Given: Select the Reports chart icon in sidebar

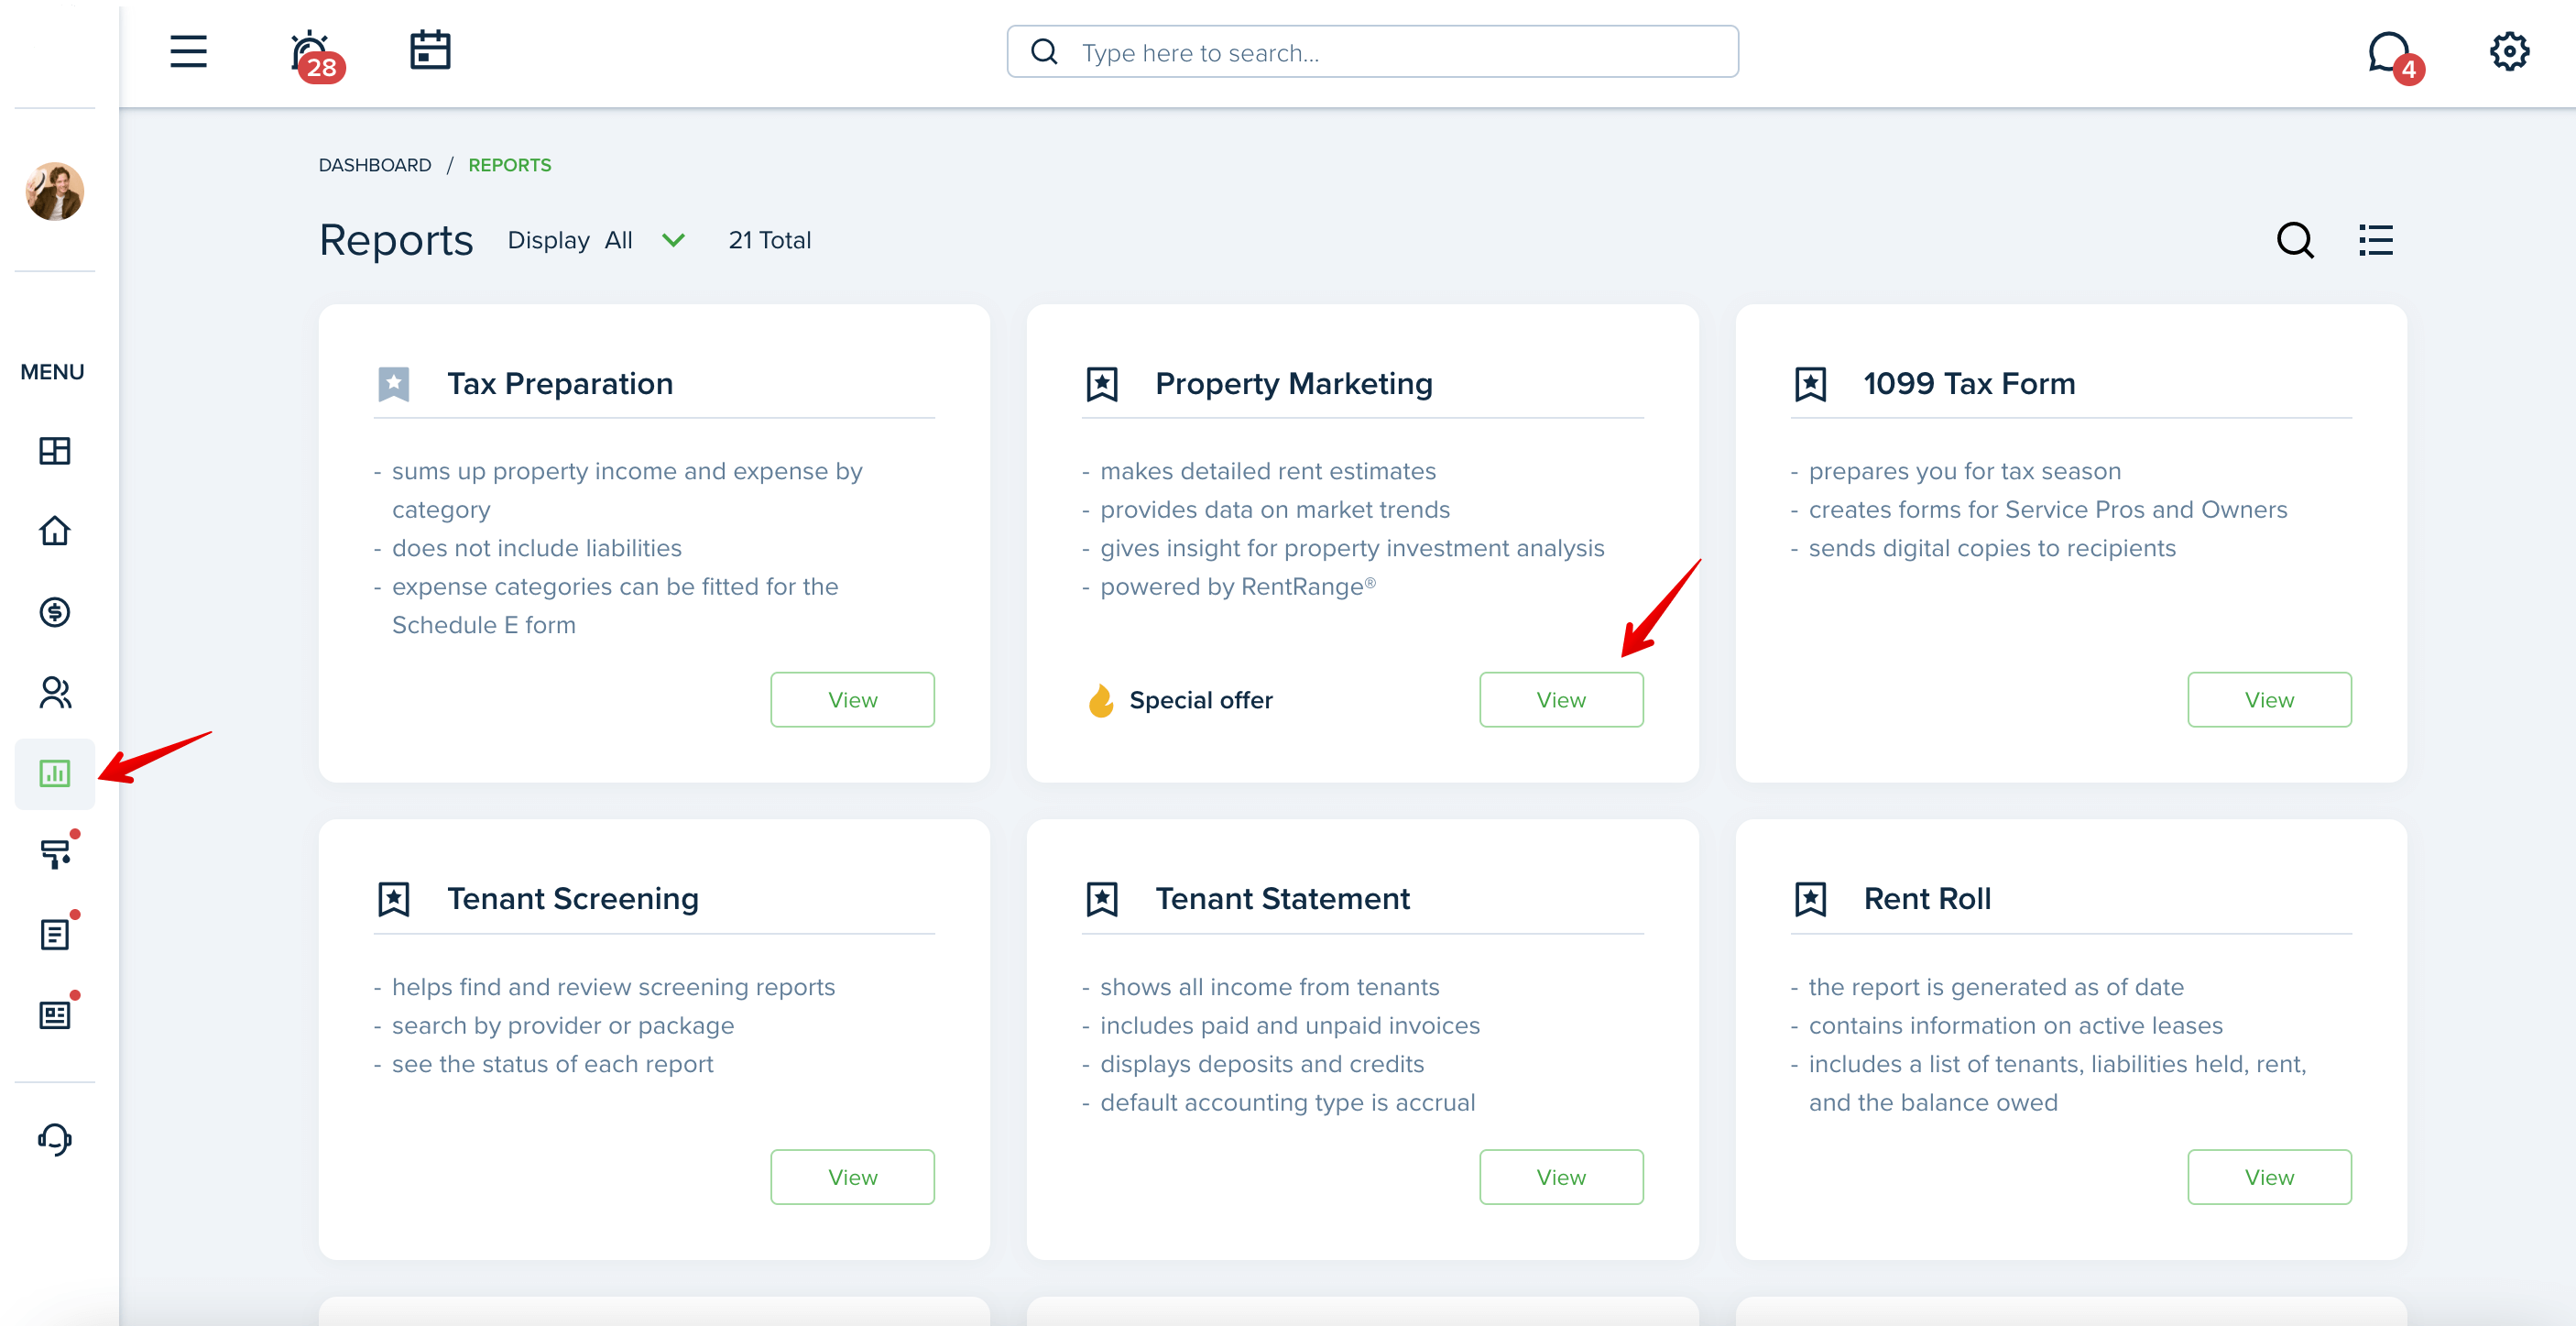Looking at the screenshot, I should point(54,773).
